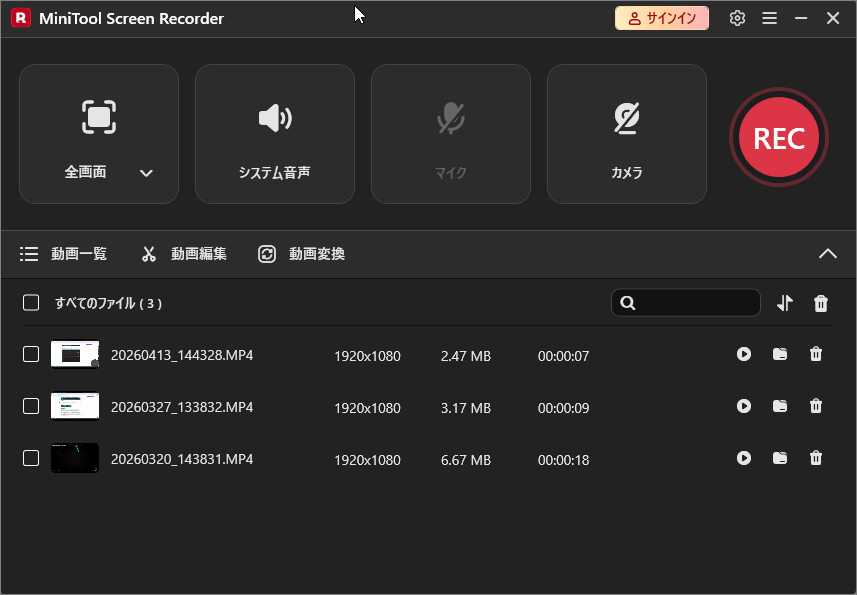Enable the マイク microphone

point(450,133)
